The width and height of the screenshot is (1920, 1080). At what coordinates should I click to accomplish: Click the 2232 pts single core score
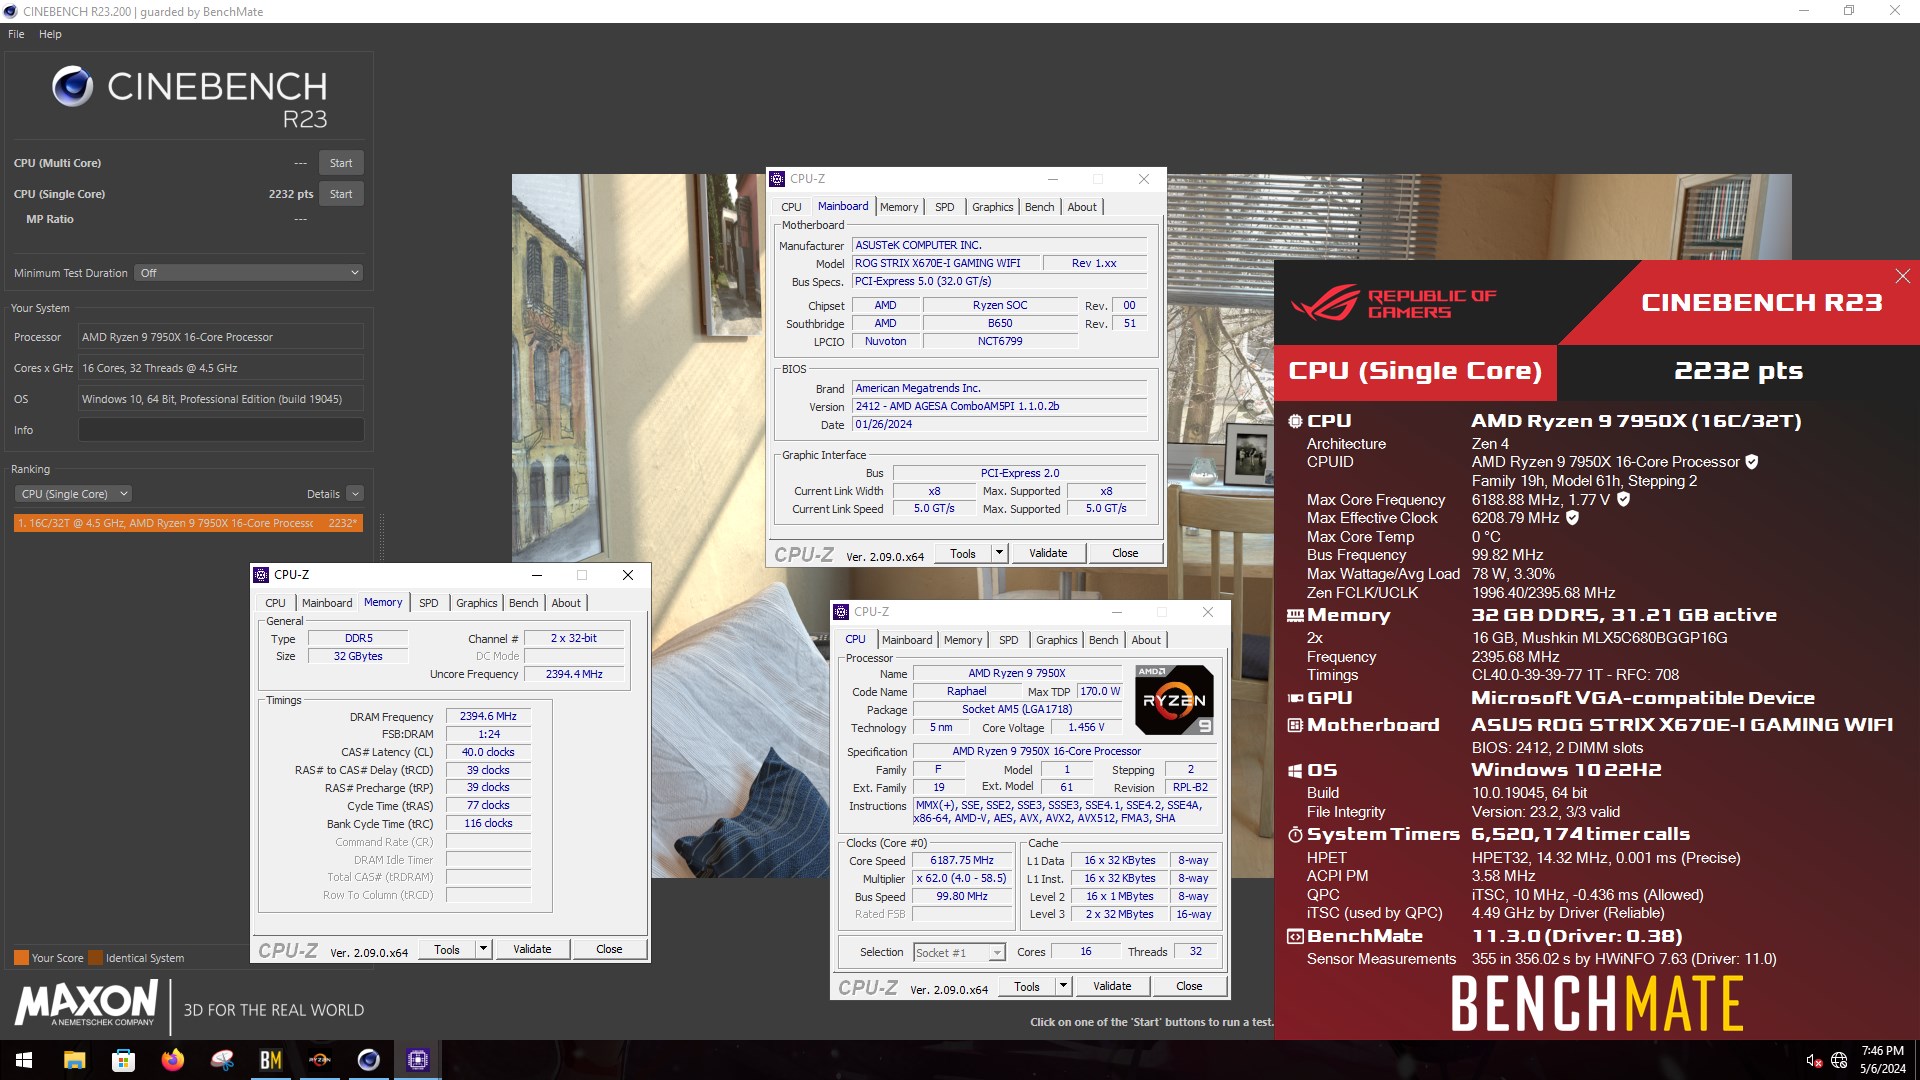tap(290, 194)
